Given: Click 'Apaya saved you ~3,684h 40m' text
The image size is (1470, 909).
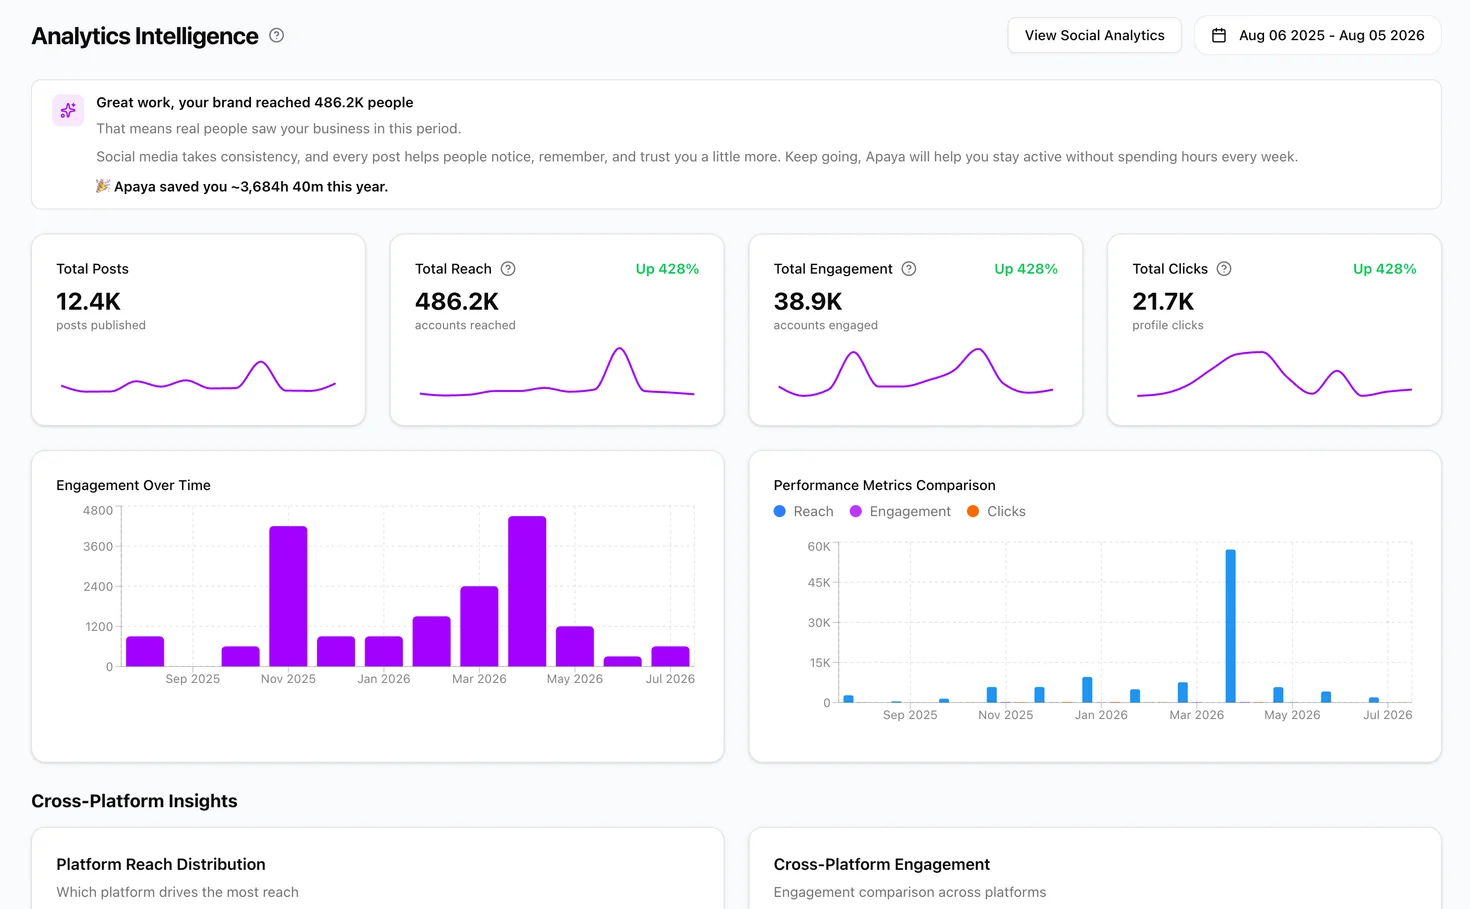Looking at the screenshot, I should tap(251, 186).
